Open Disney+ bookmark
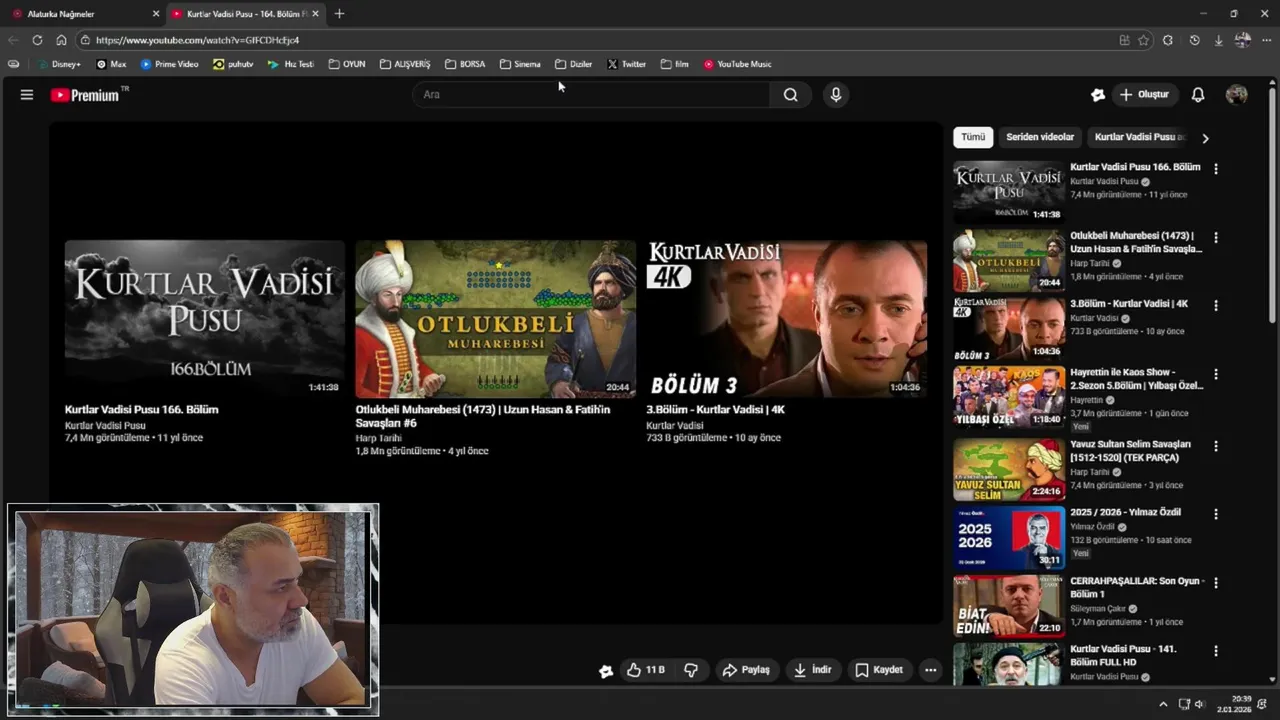 click(58, 64)
